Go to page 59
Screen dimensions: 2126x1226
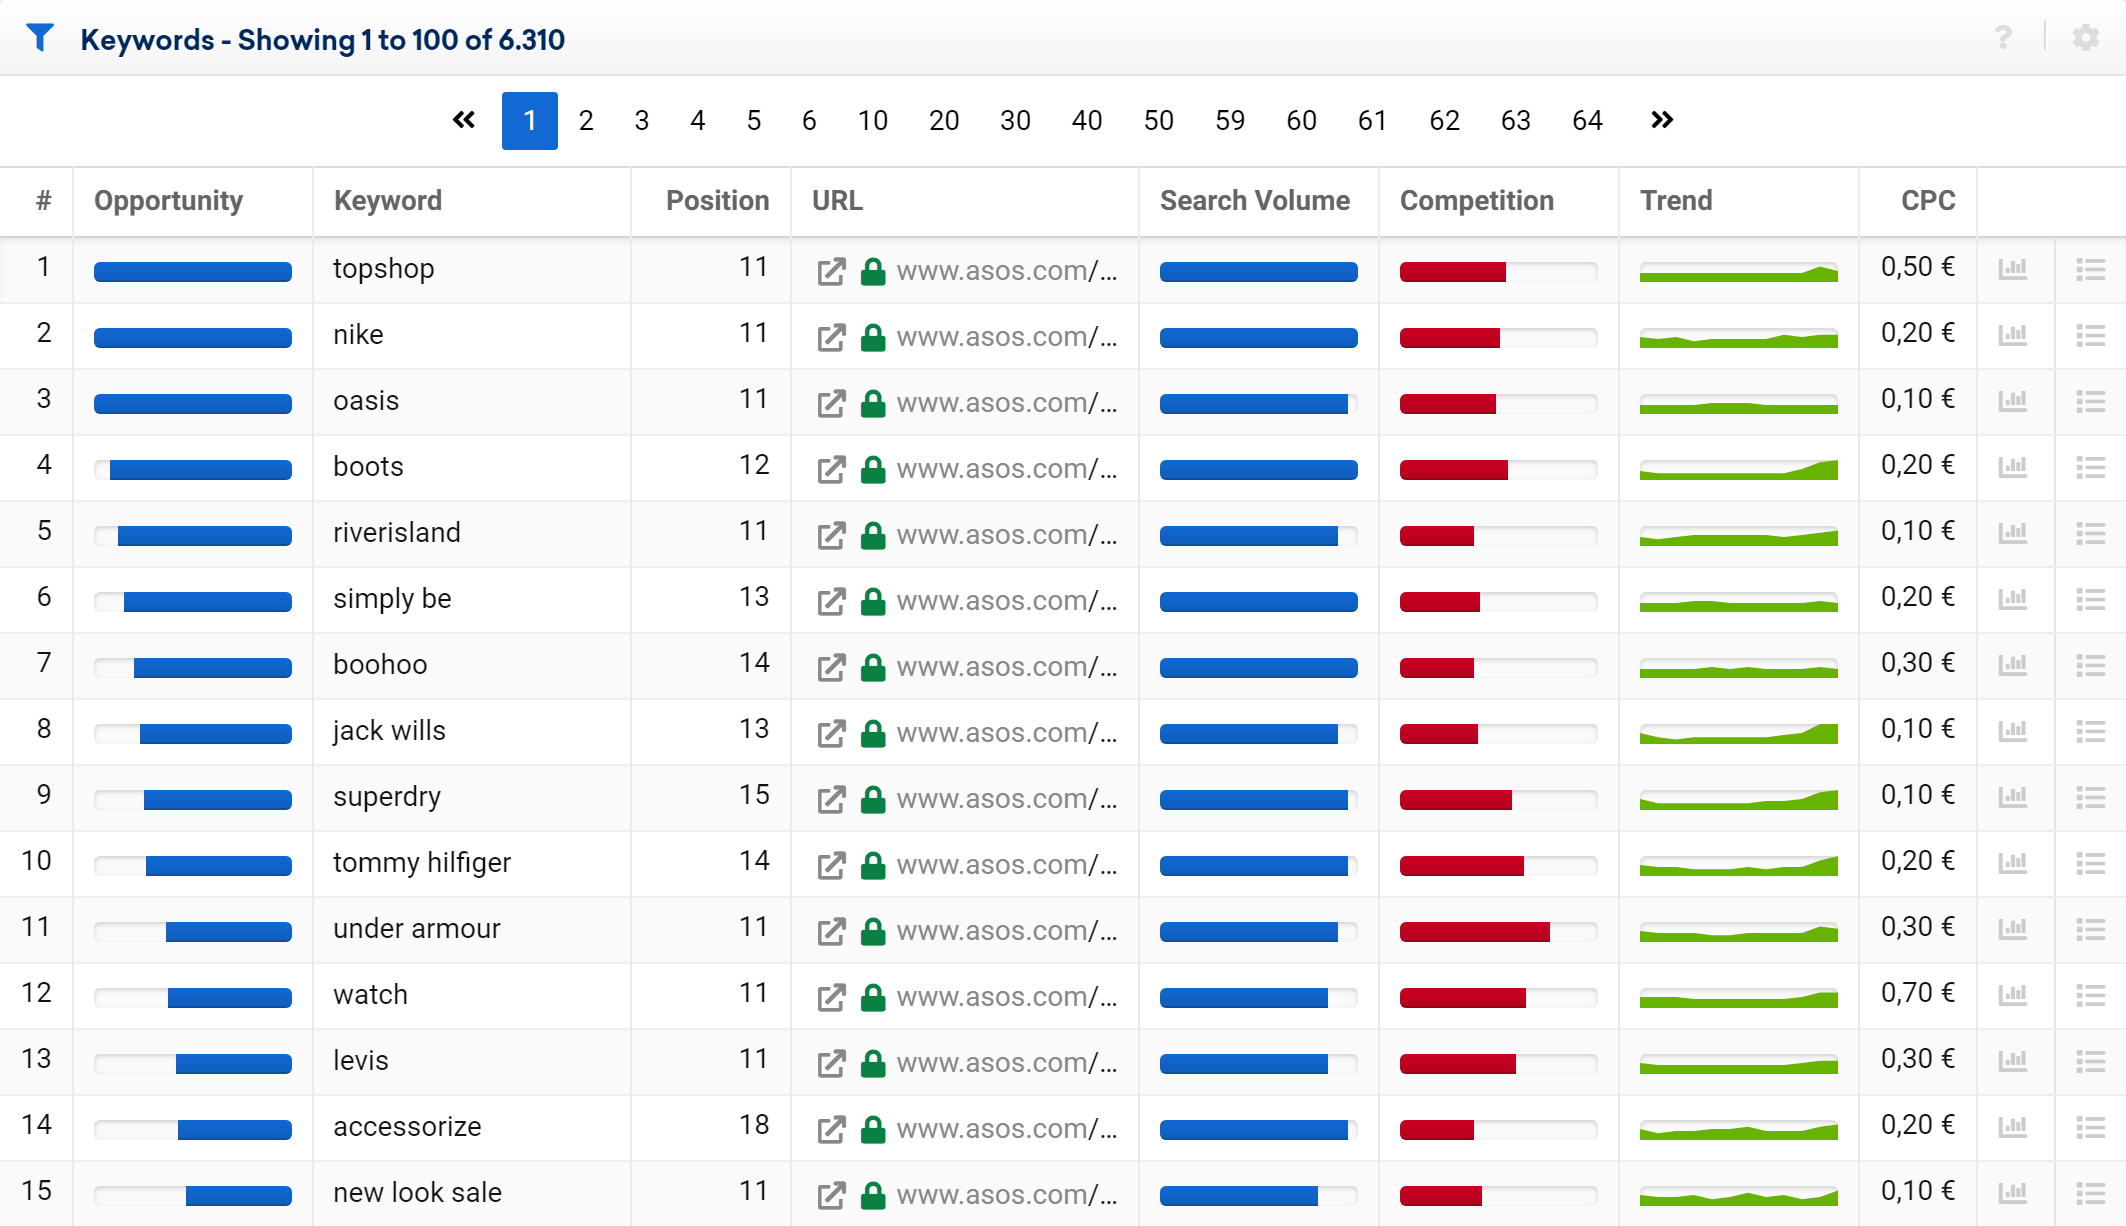pyautogui.click(x=1230, y=121)
